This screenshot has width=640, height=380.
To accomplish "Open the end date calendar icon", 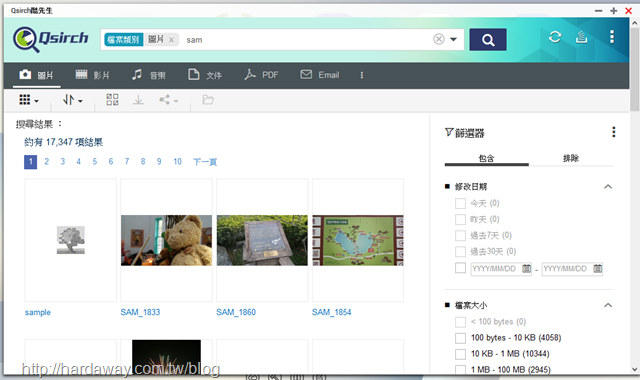I will tap(598, 269).
